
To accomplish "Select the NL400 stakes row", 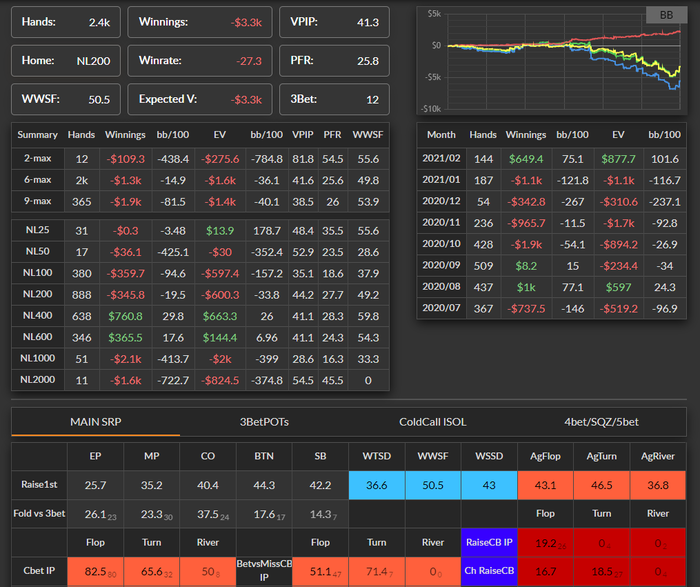I will (200, 316).
